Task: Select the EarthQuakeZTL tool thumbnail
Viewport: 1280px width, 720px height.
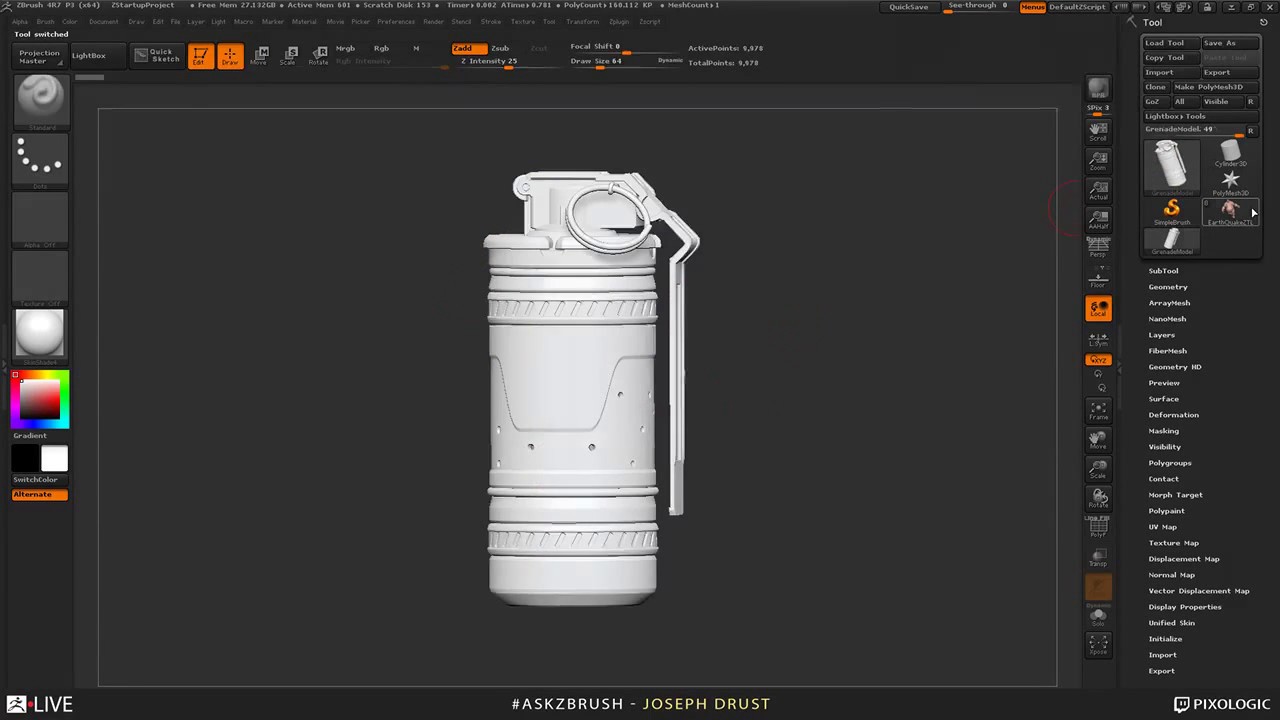Action: (x=1230, y=210)
